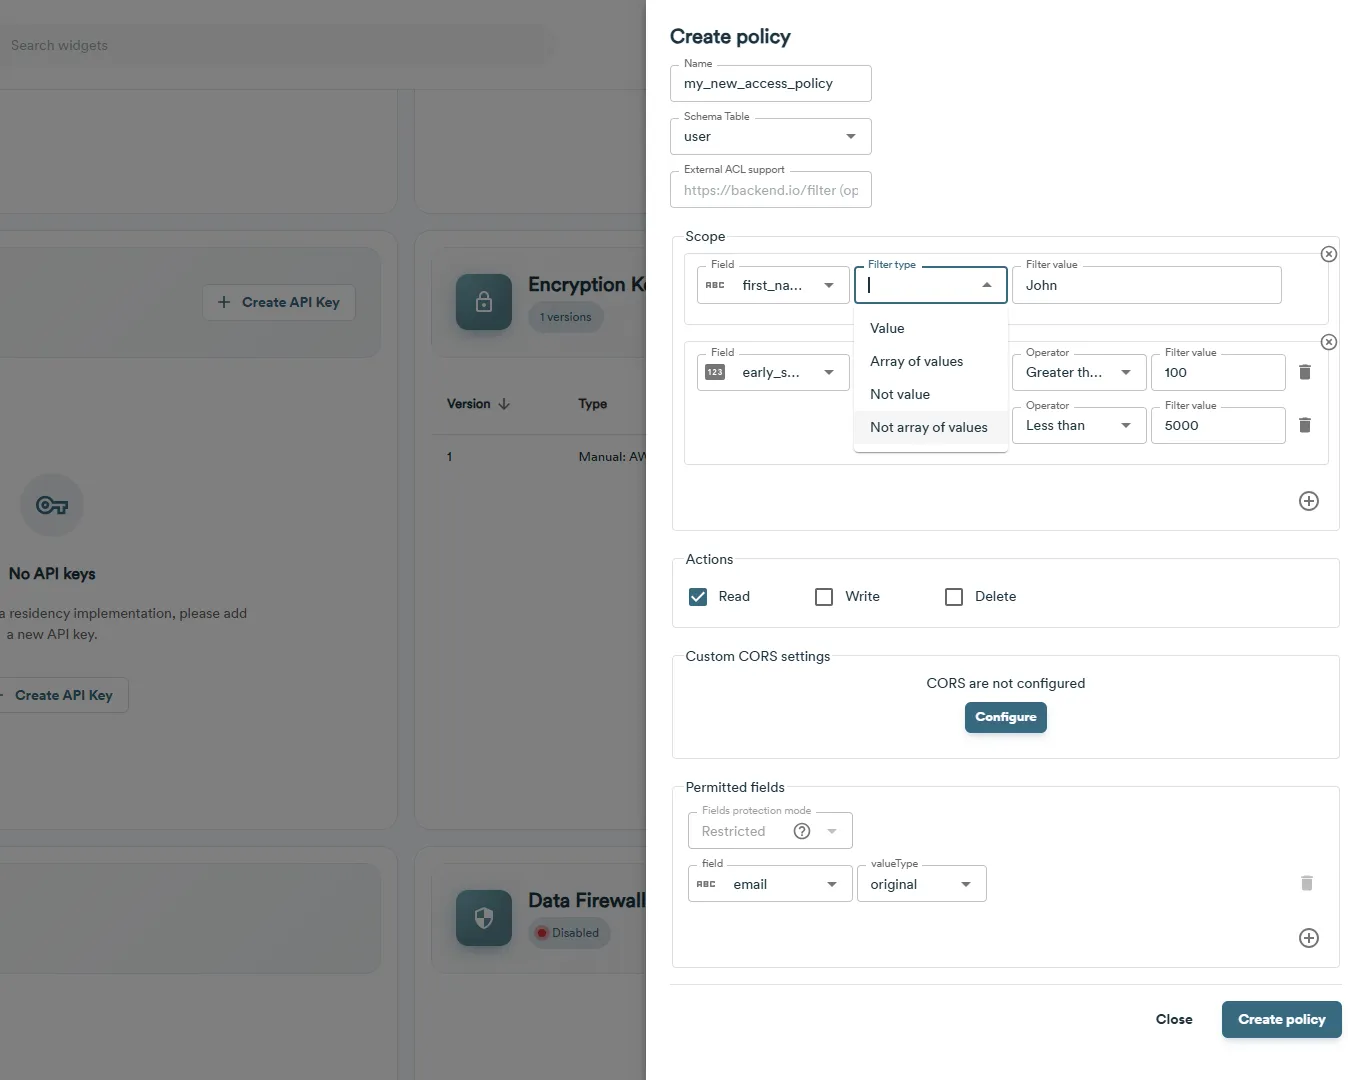Select Not array of values option

click(x=931, y=427)
